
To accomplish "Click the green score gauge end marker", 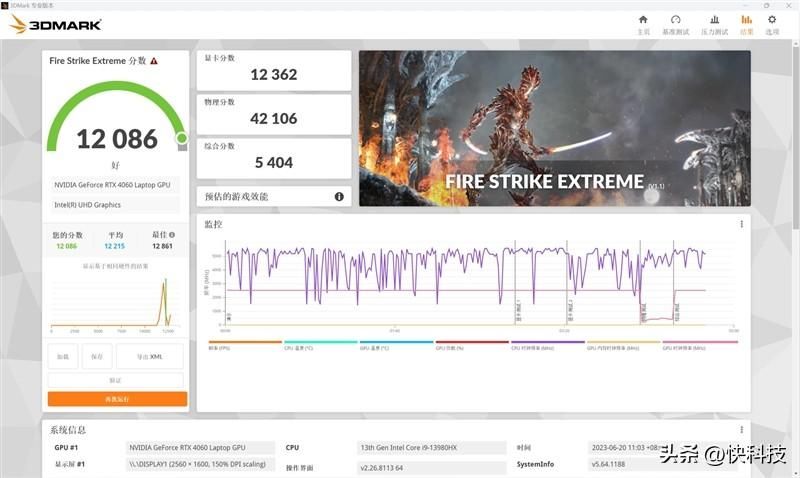I will coord(182,138).
